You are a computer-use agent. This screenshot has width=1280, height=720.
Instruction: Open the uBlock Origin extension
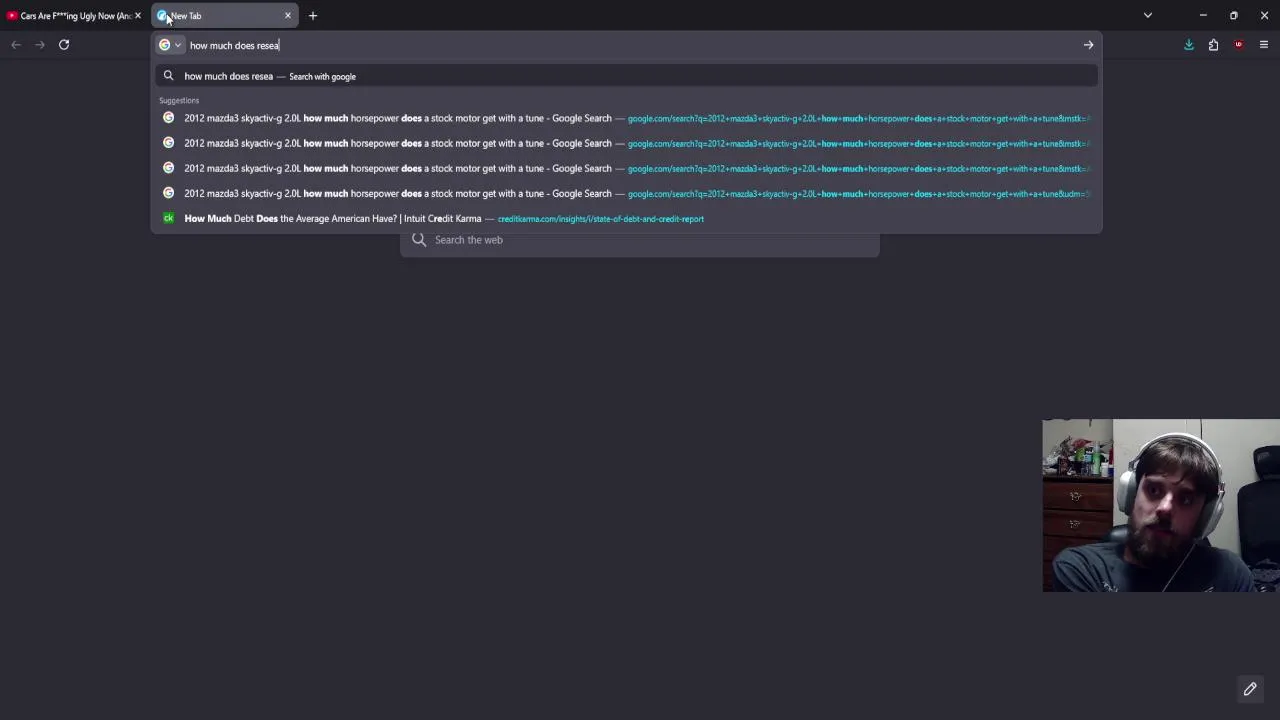1239,45
